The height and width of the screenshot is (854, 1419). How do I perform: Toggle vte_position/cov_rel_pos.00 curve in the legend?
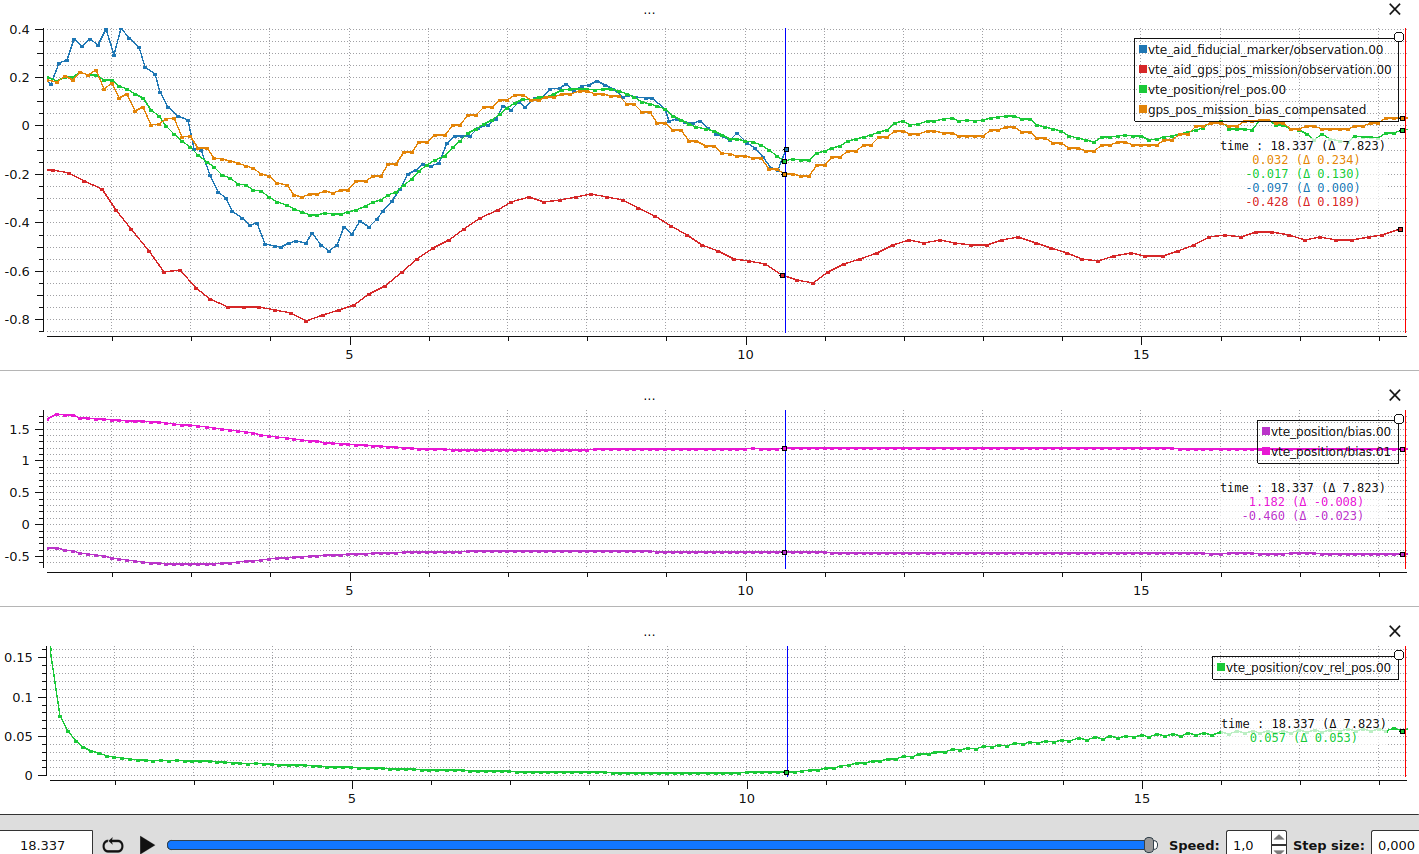(x=1303, y=668)
